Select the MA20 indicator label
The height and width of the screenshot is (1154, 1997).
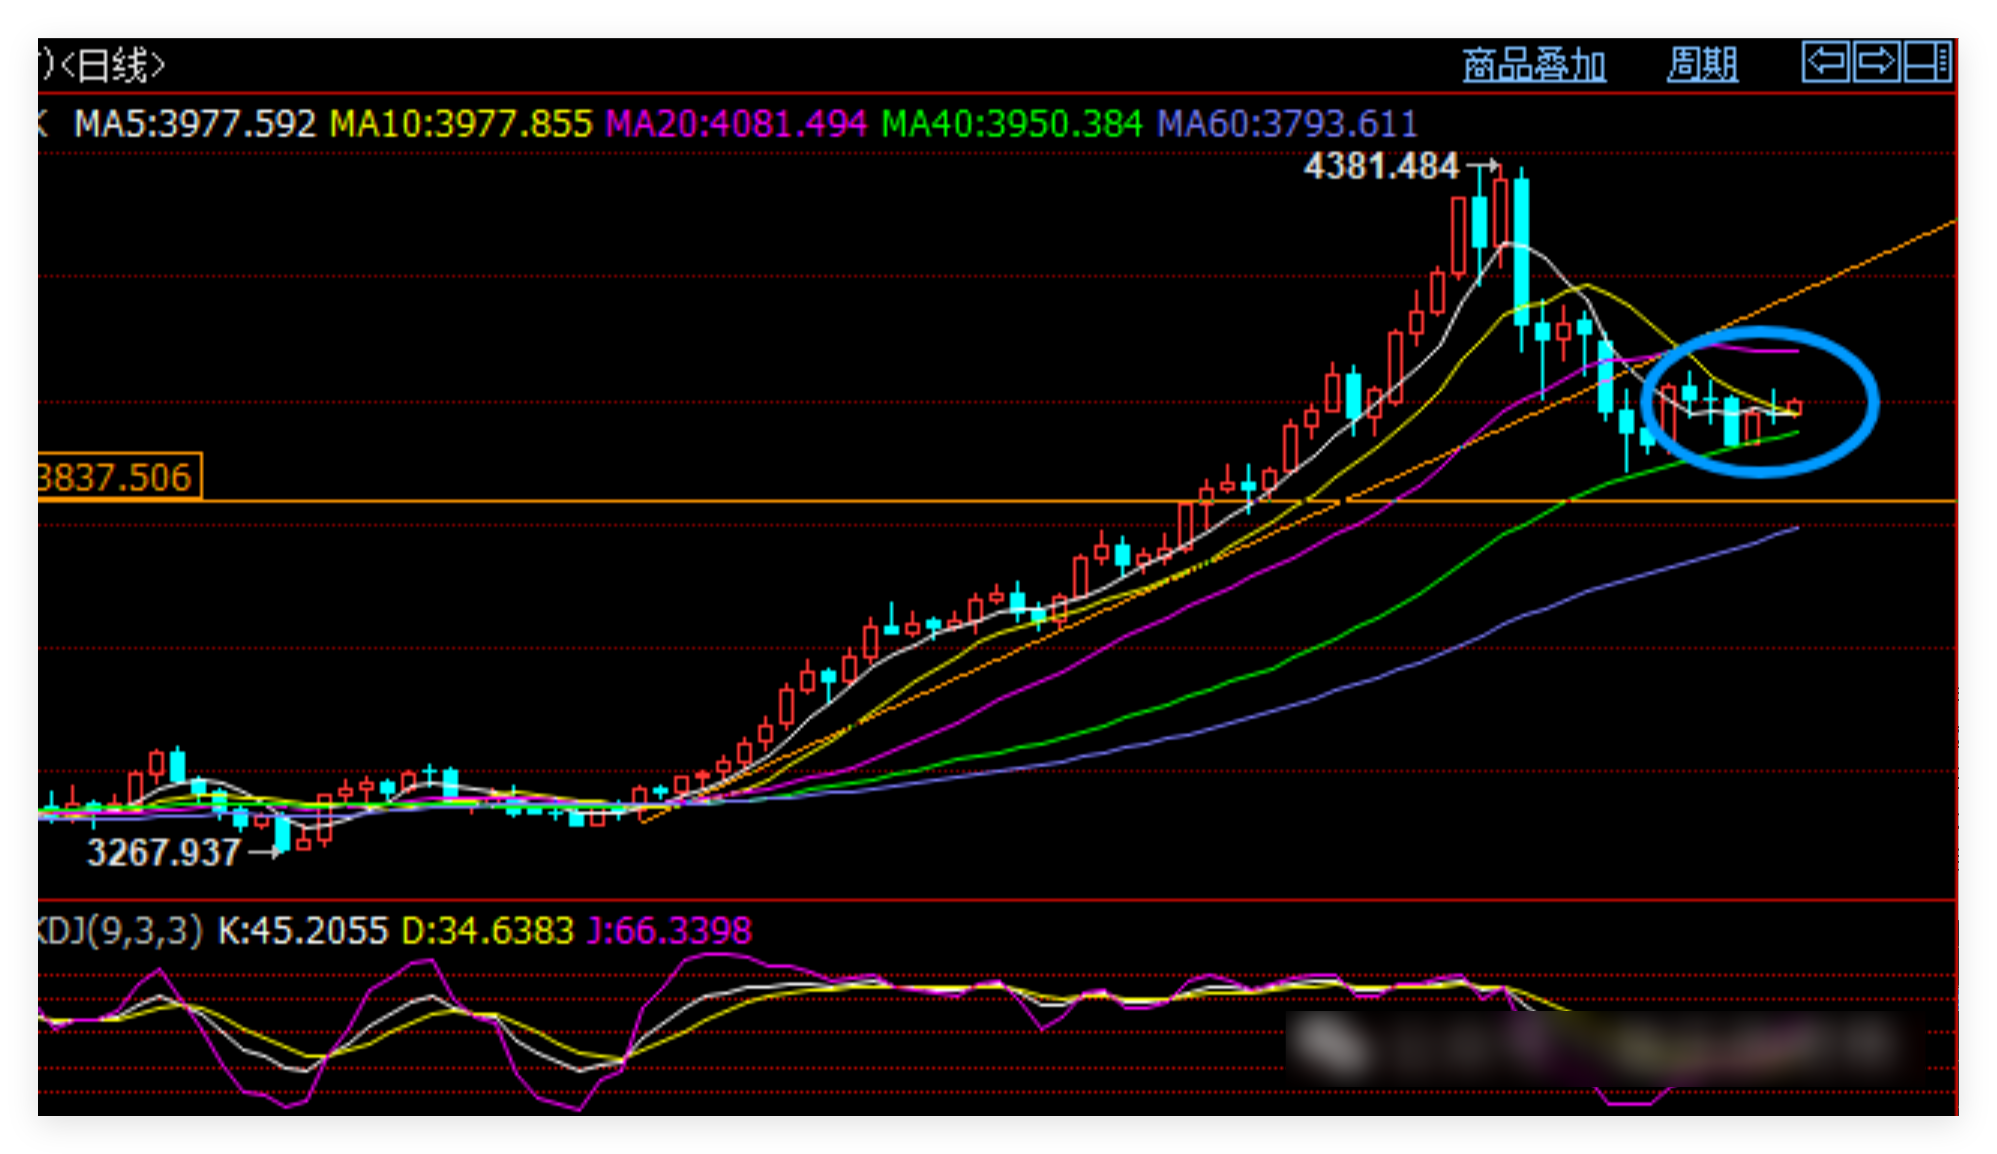[736, 124]
